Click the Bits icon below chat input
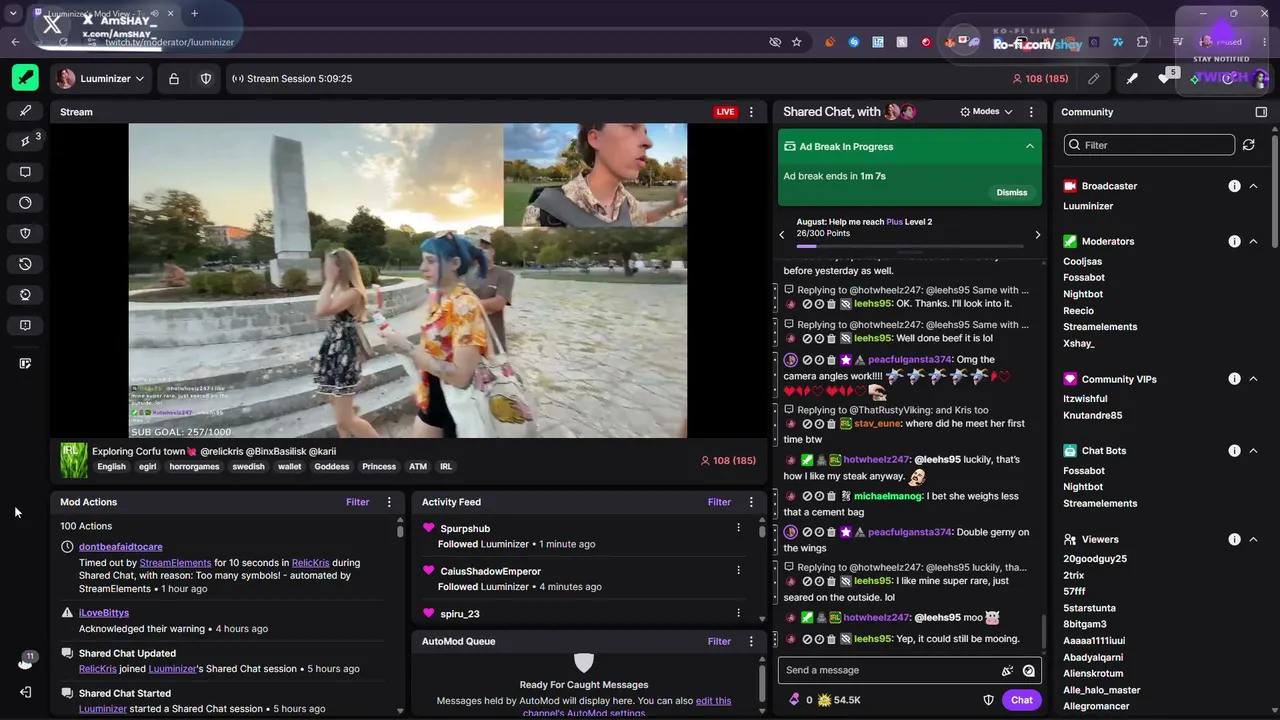This screenshot has height=720, width=1280. coord(794,700)
